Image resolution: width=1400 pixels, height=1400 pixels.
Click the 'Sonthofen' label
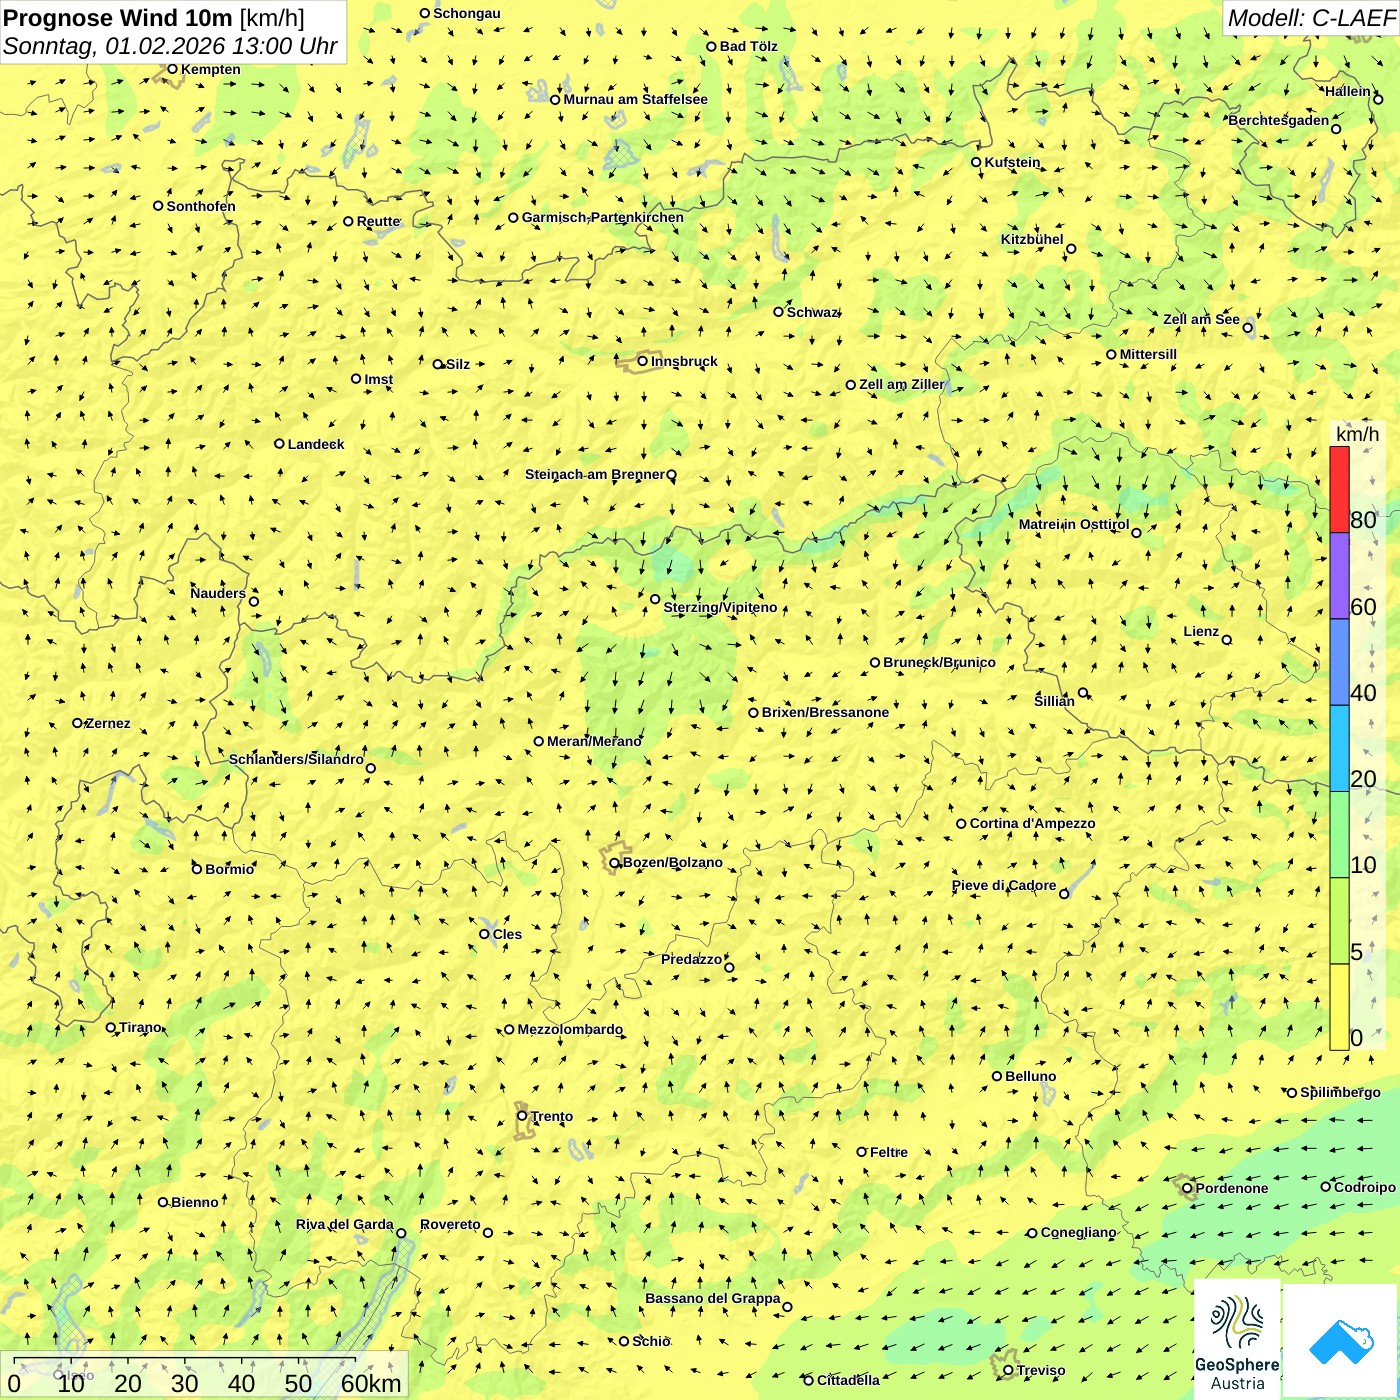[x=201, y=206]
